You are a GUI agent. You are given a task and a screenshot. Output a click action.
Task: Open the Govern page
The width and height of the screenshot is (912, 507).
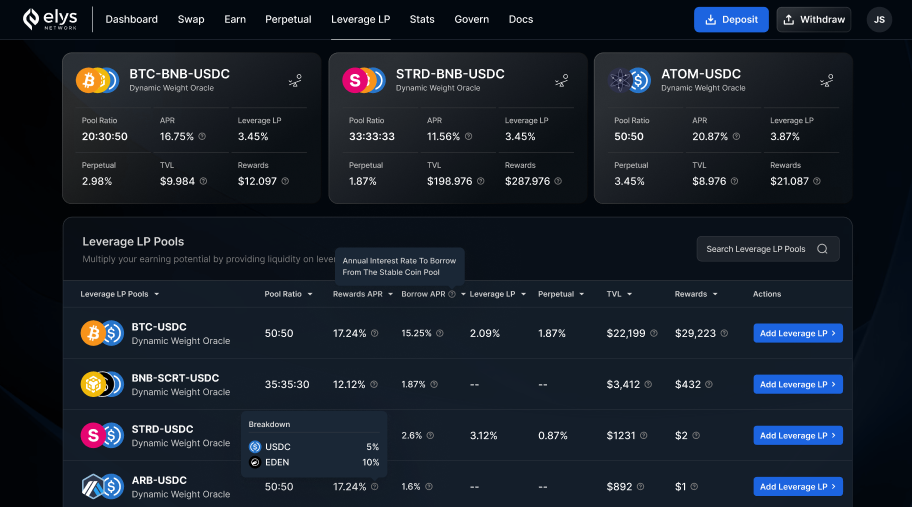pyautogui.click(x=472, y=19)
